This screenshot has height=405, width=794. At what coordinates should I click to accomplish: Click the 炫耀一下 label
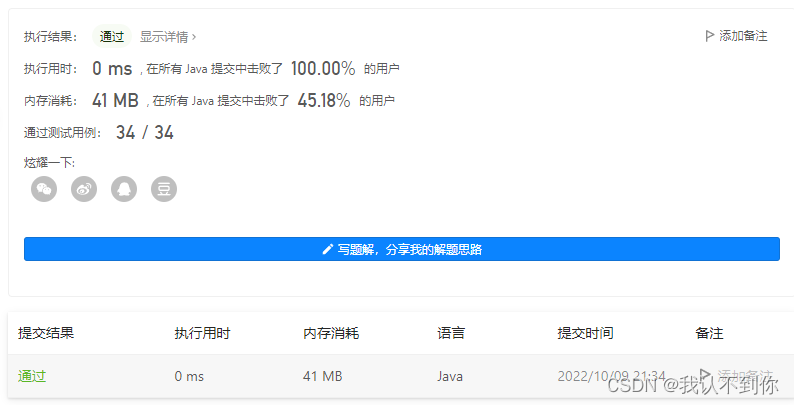[x=50, y=163]
